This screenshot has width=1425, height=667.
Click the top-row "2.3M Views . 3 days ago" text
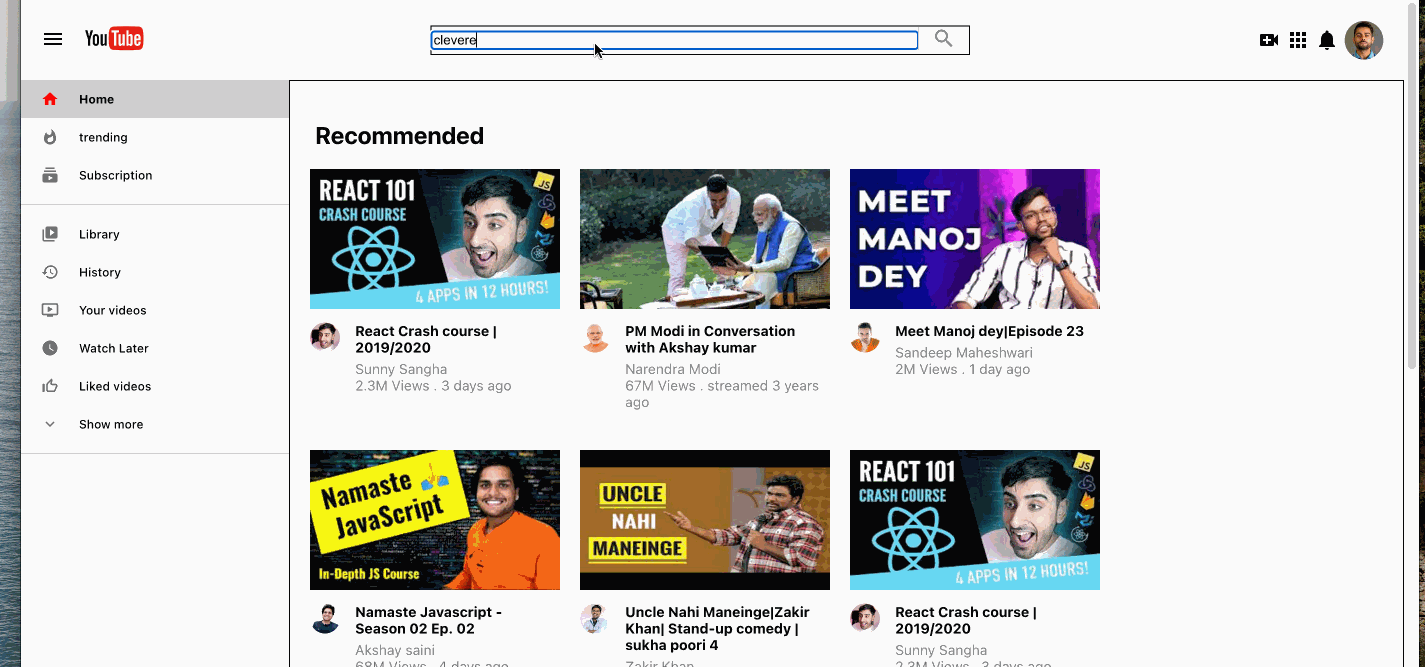click(433, 386)
